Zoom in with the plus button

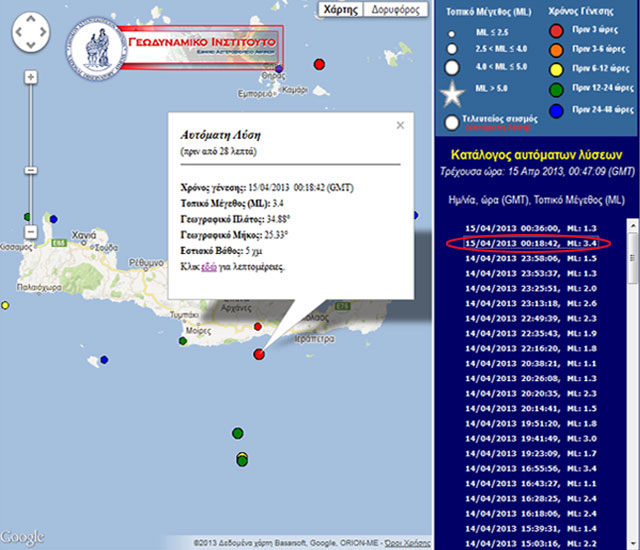31,77
